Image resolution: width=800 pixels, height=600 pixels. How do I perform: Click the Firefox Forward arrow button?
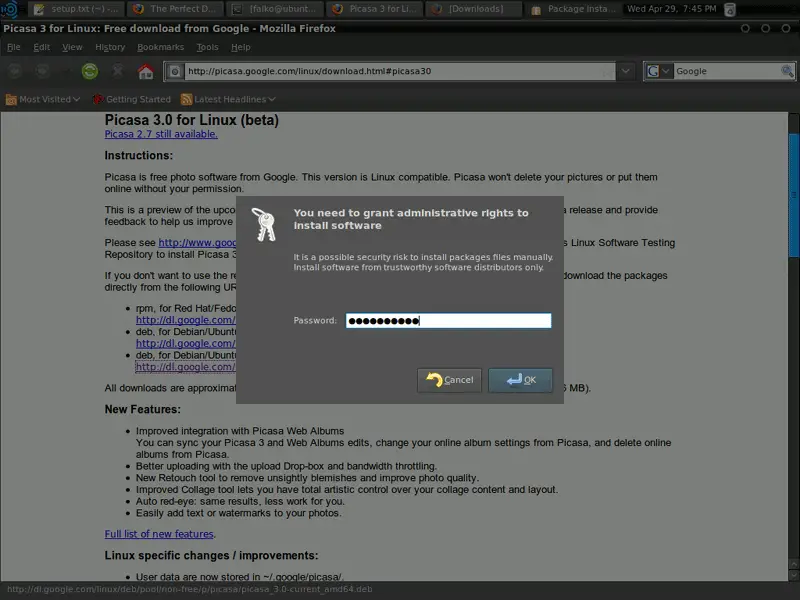(42, 71)
